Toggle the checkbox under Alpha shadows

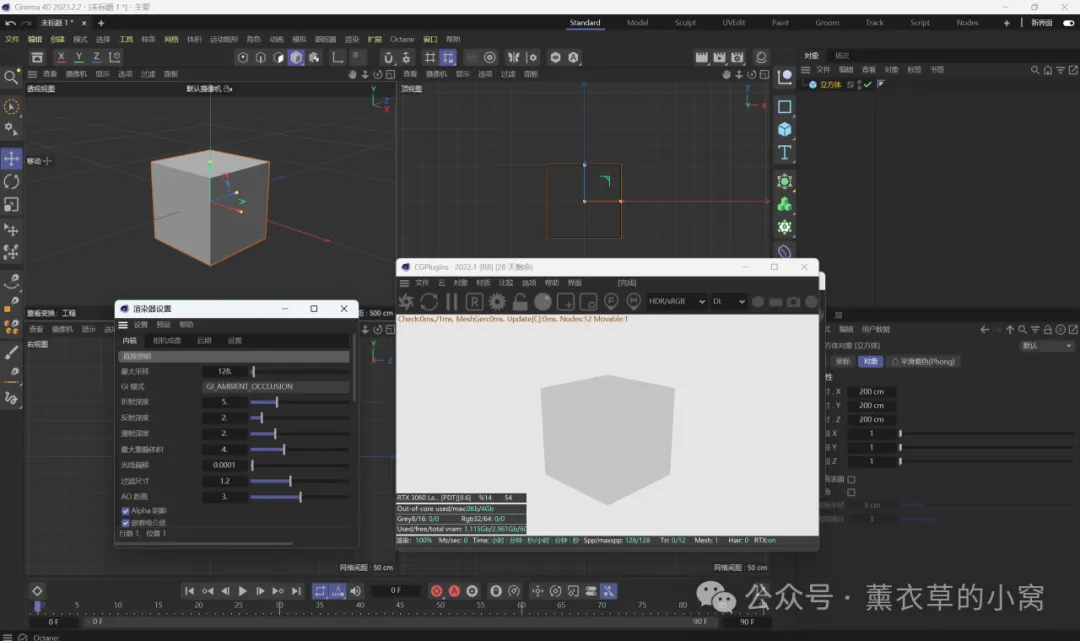[x=125, y=523]
